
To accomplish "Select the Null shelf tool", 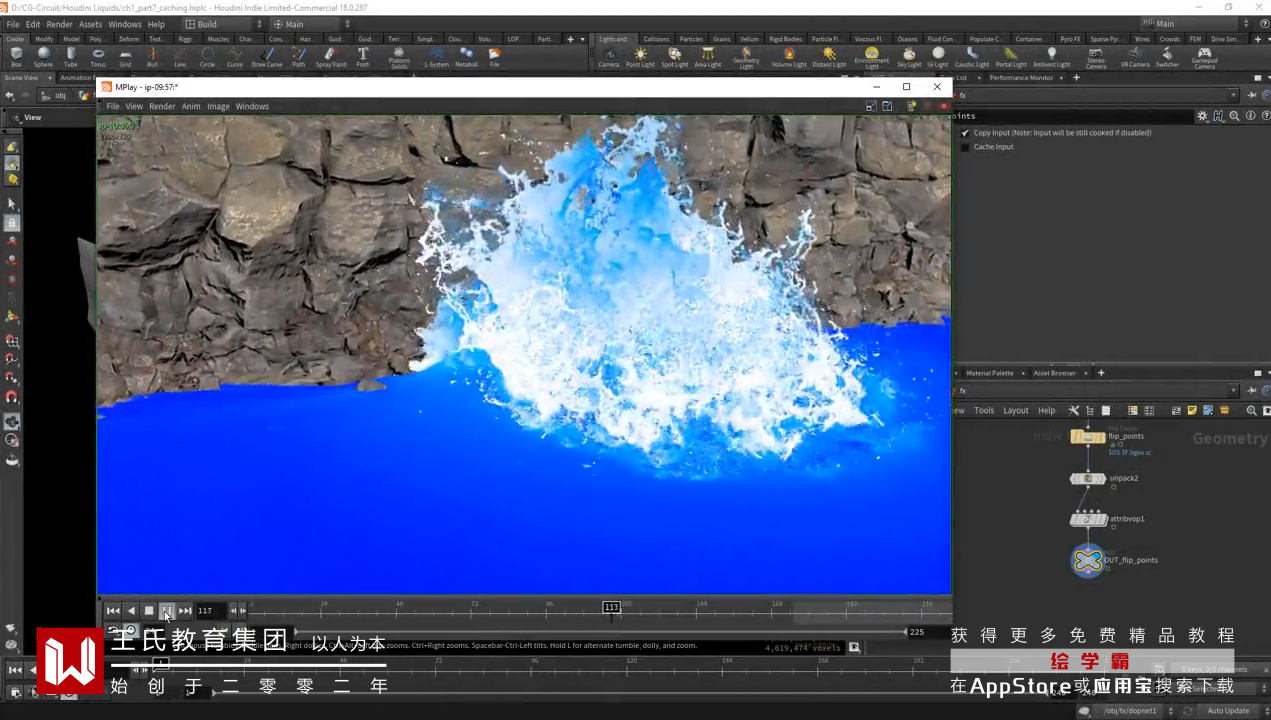I will 153,57.
